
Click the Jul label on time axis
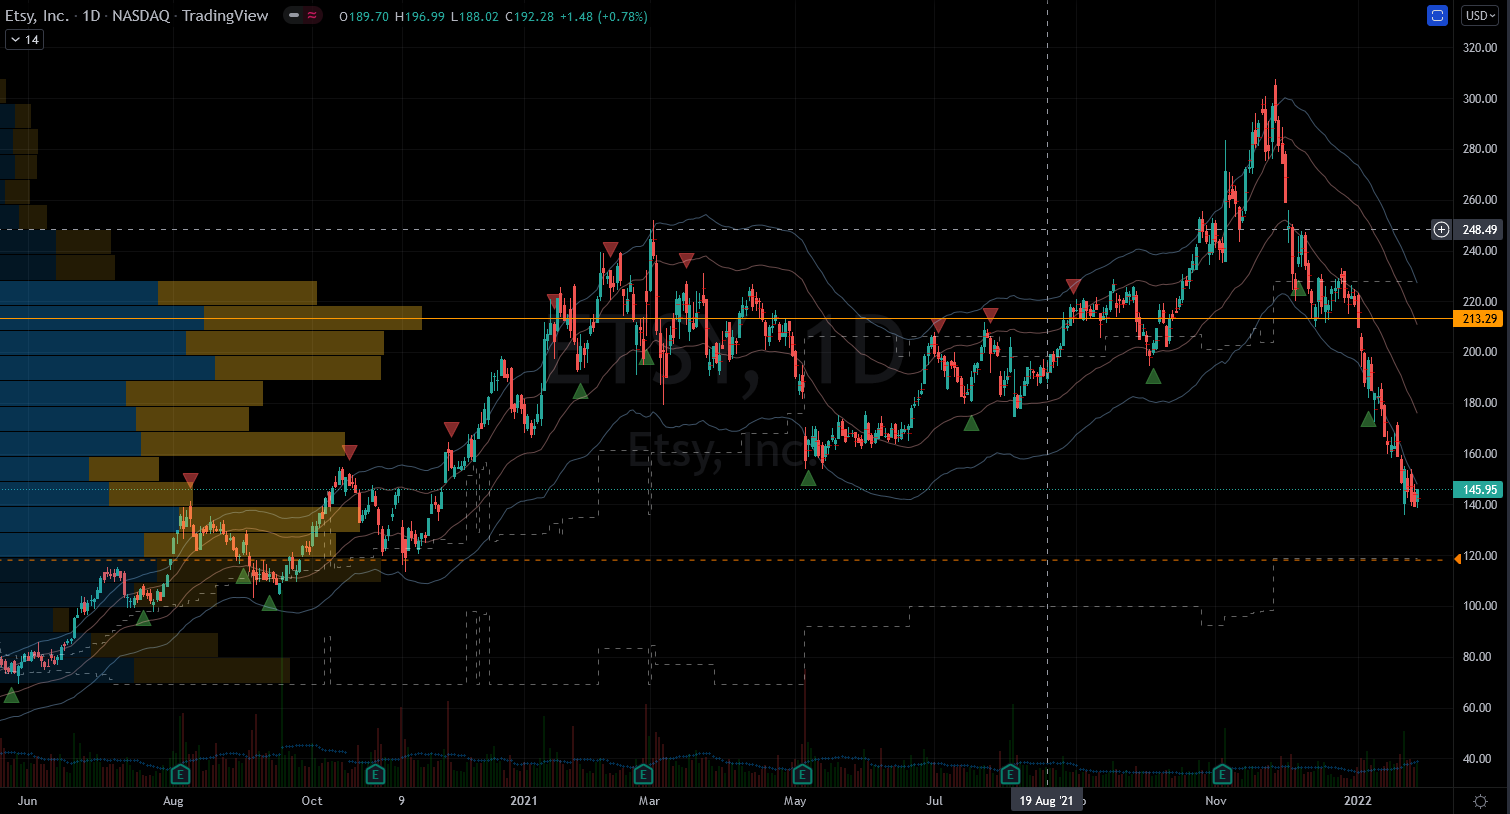[934, 801]
